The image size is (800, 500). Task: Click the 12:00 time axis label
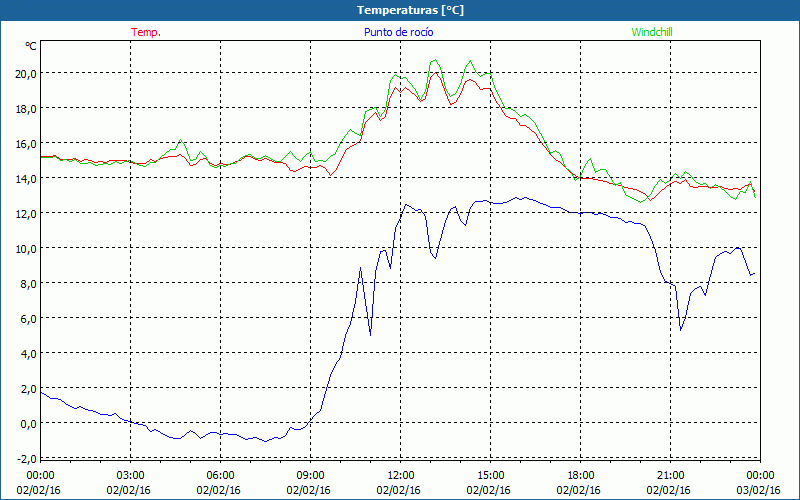[401, 476]
